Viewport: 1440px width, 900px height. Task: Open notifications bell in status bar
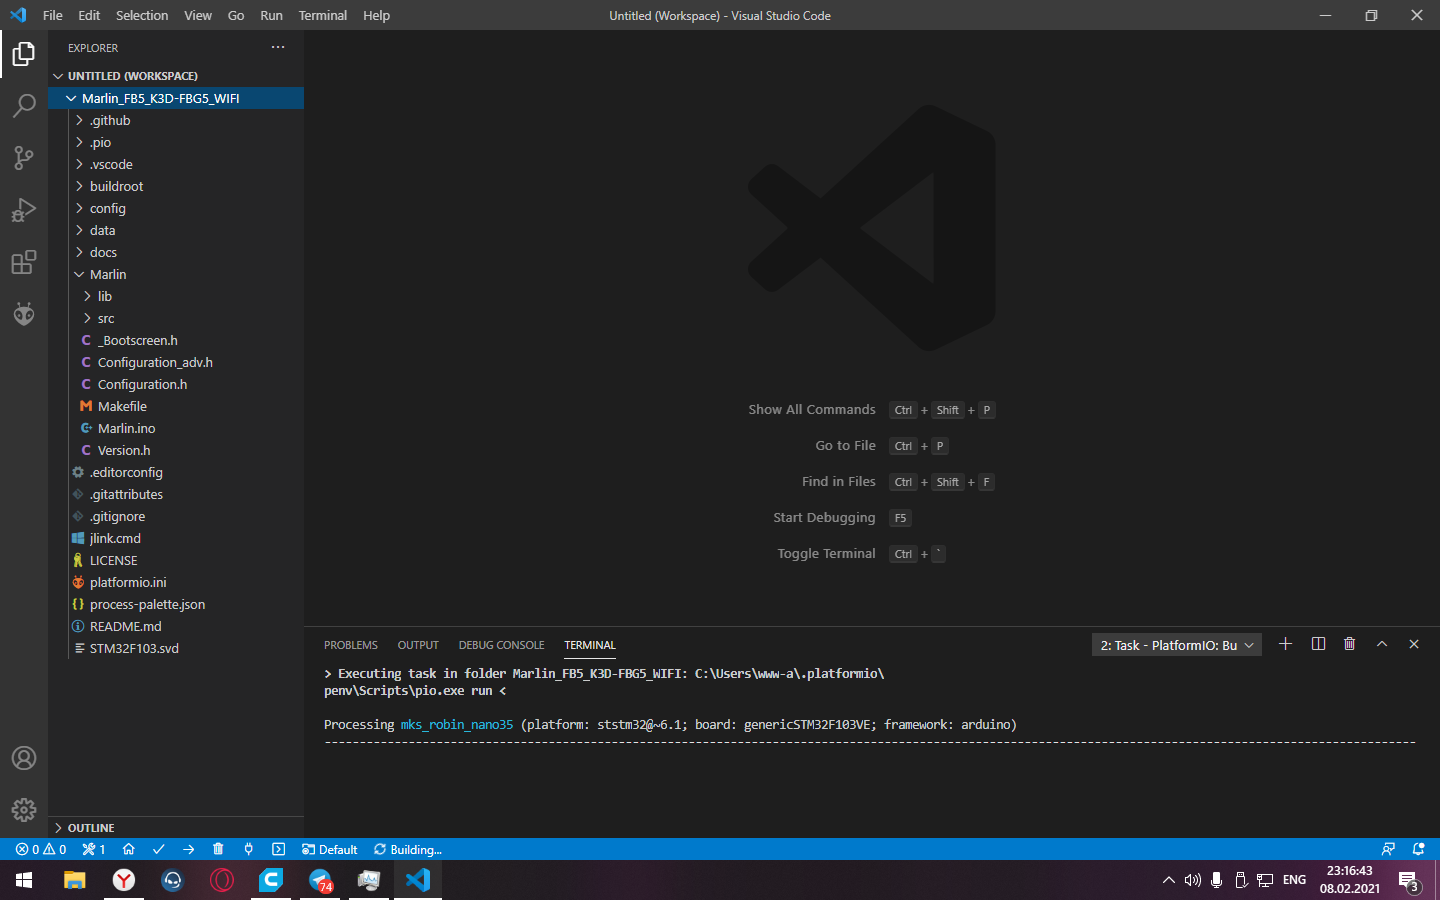click(x=1418, y=849)
